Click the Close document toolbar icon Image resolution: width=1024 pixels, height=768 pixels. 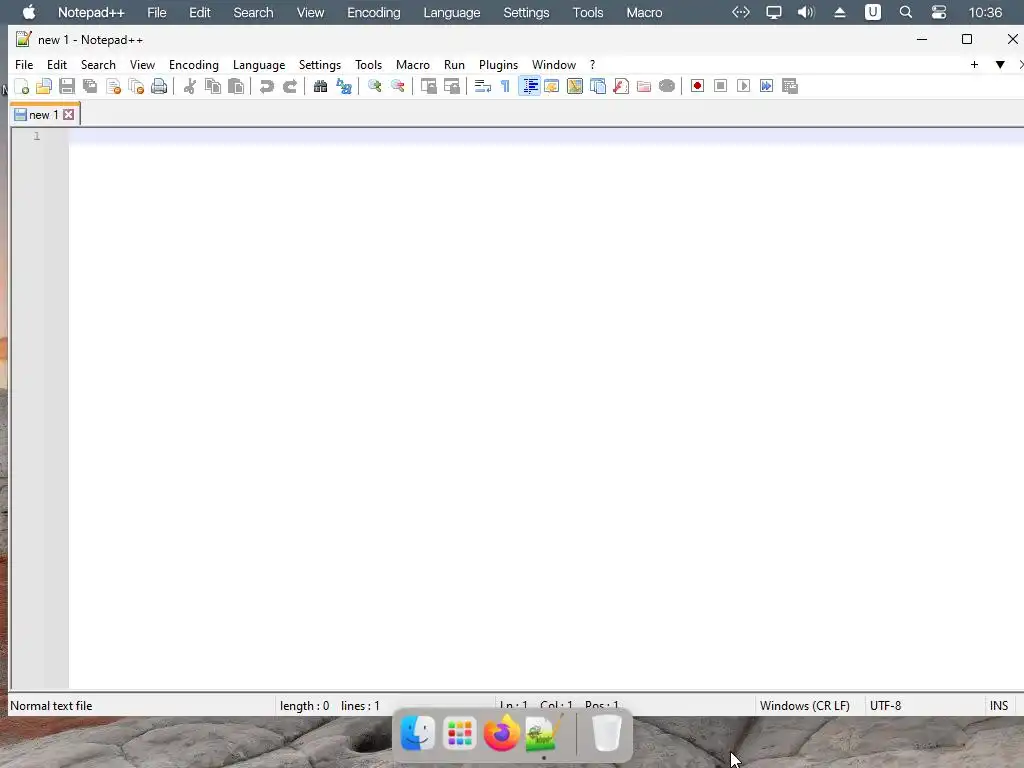[113, 86]
